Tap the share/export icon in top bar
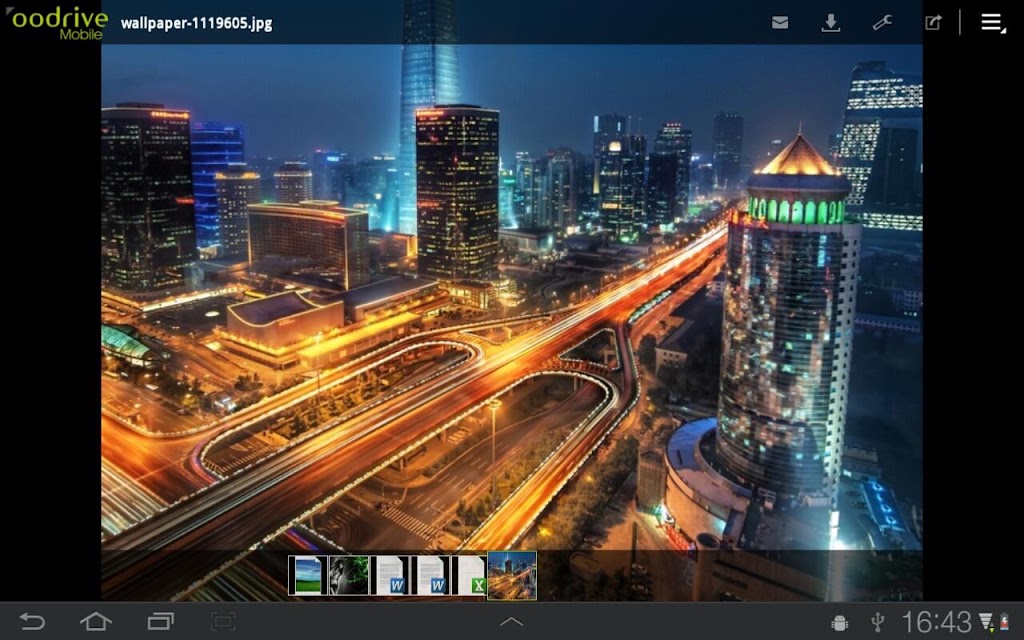 click(x=933, y=23)
